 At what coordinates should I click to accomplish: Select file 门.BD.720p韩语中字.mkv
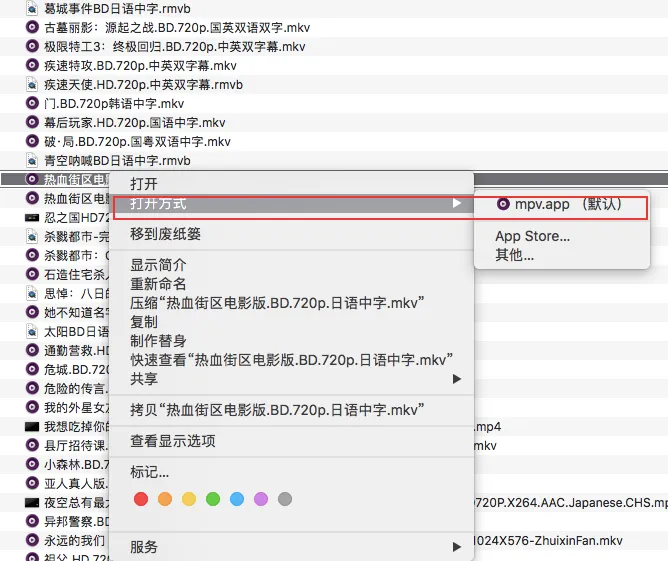tap(114, 104)
